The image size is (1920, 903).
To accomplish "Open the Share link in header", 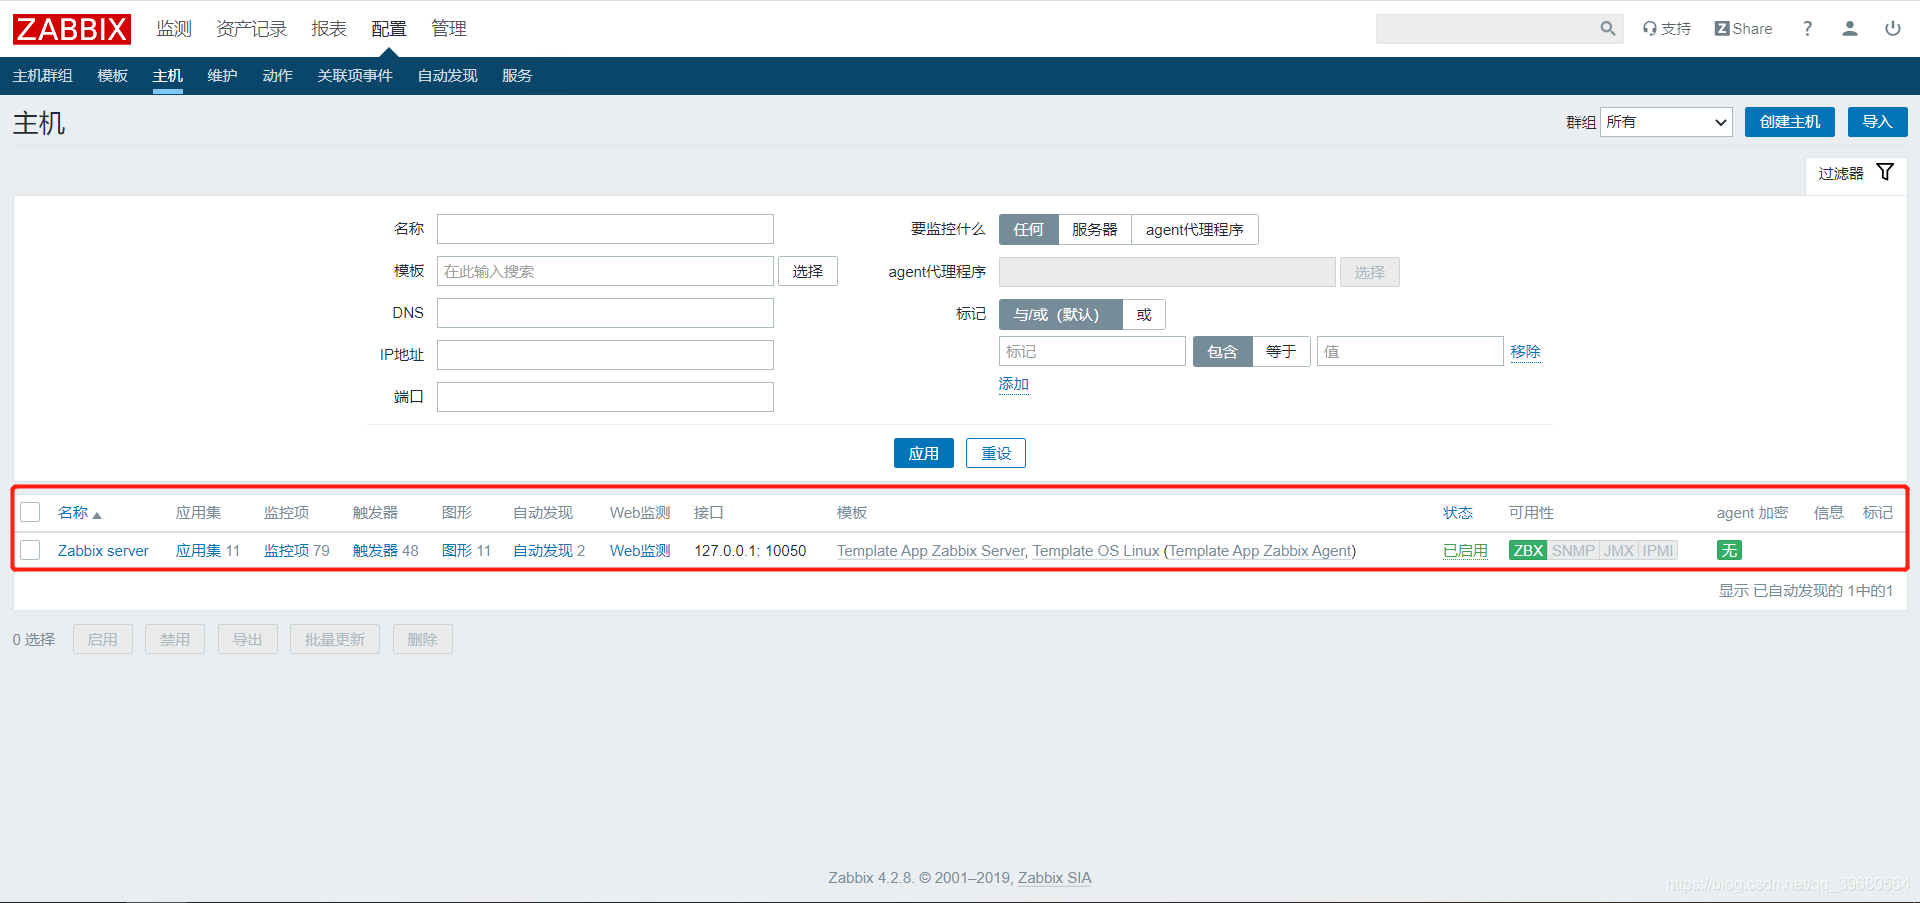I will (x=1743, y=29).
